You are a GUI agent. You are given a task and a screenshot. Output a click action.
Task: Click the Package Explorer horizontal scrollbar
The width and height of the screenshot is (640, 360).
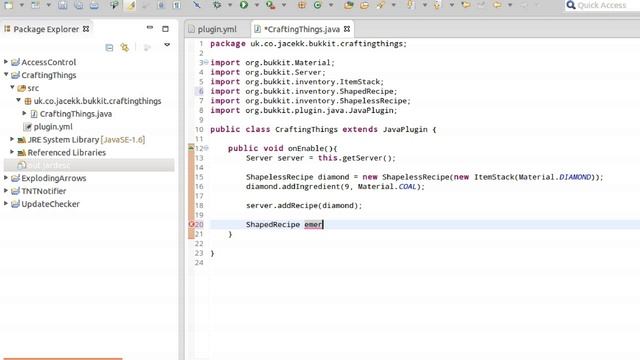click(63, 358)
